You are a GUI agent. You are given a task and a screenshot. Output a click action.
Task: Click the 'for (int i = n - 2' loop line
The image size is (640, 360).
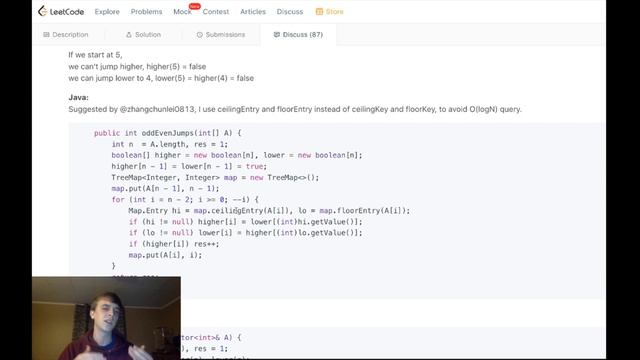click(x=185, y=200)
